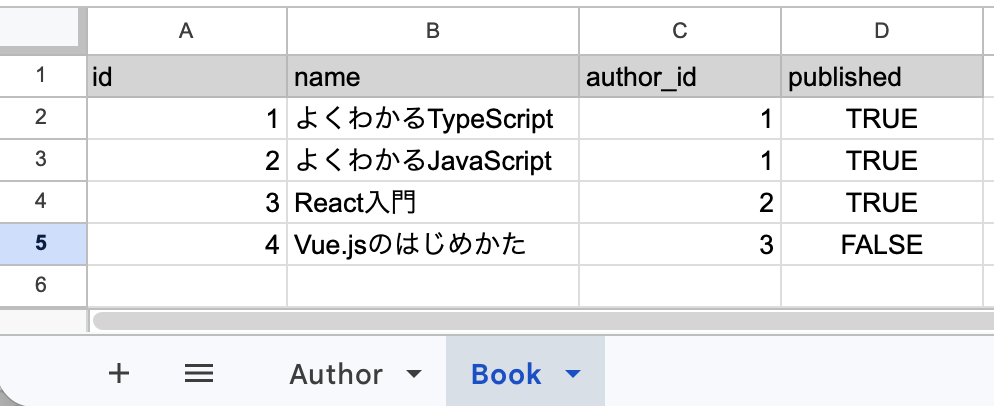Image resolution: width=994 pixels, height=406 pixels.
Task: Select row 4 header
Action: tap(41, 202)
